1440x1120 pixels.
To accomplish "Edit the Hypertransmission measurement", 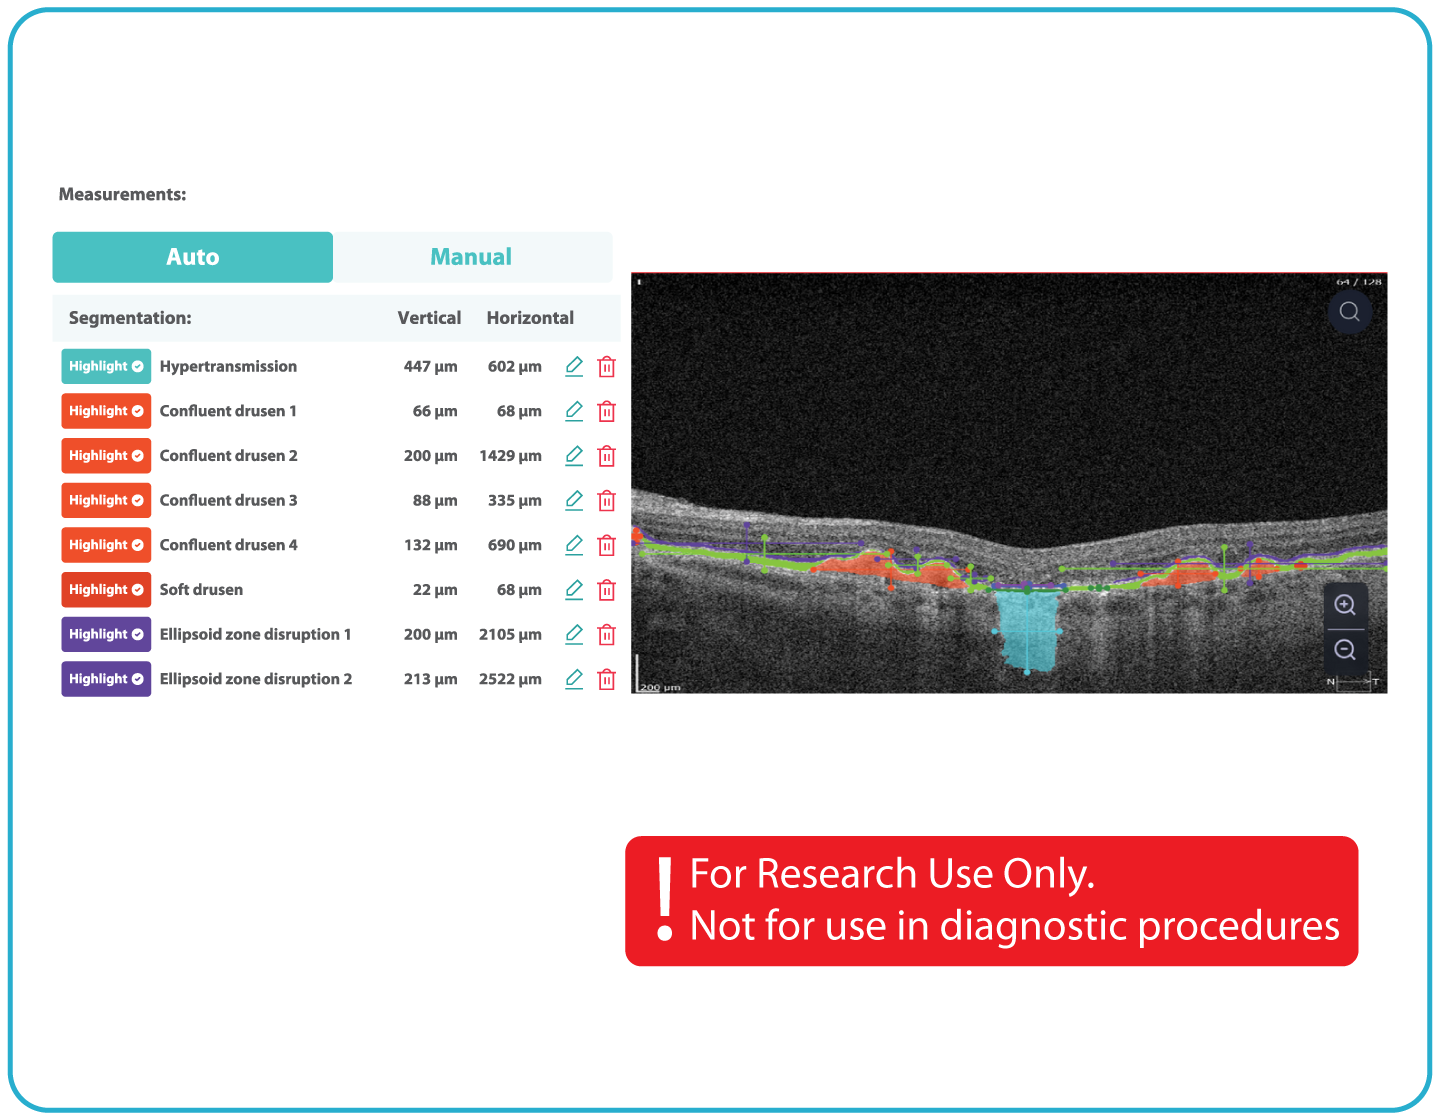I will [x=574, y=366].
